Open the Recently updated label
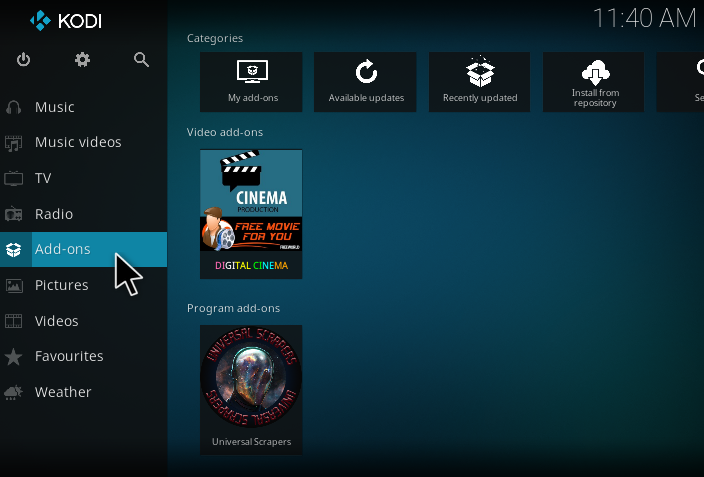This screenshot has width=704, height=477. [x=480, y=98]
